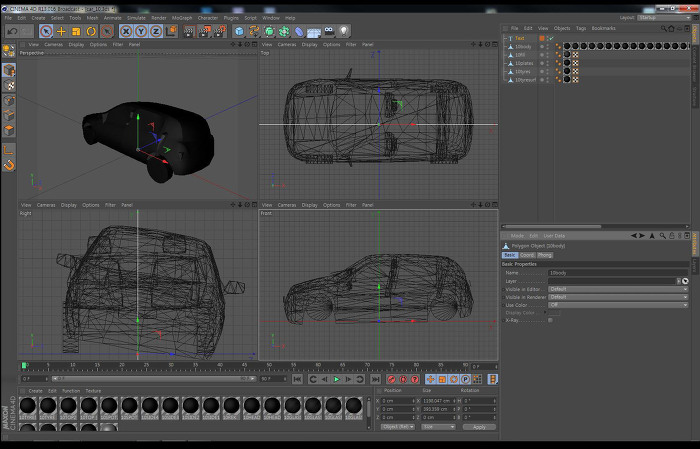
Task: Click the Undo arrow icon
Action: [13, 31]
